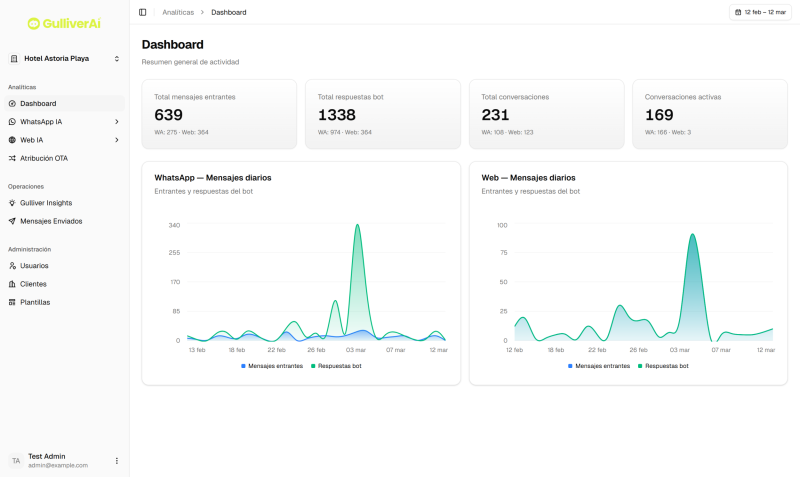Click the WhatsApp IA chat icon

(x=12, y=122)
